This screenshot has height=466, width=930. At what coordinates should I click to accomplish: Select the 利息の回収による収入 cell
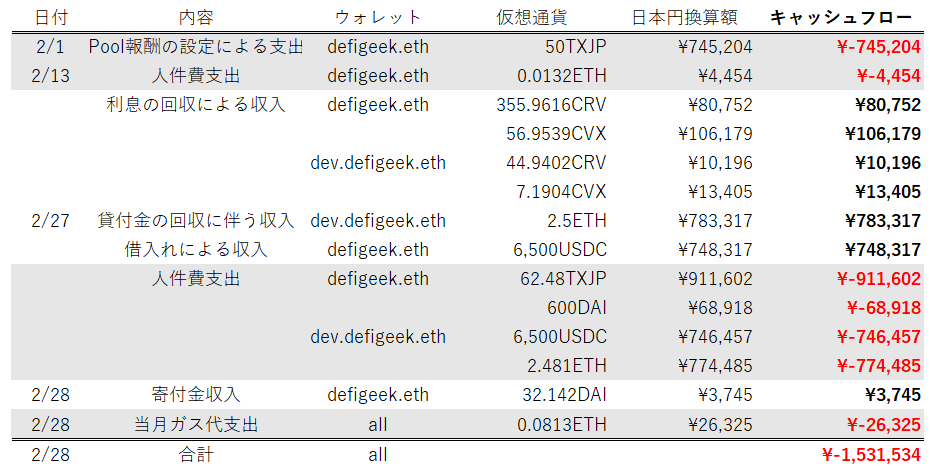(196, 105)
